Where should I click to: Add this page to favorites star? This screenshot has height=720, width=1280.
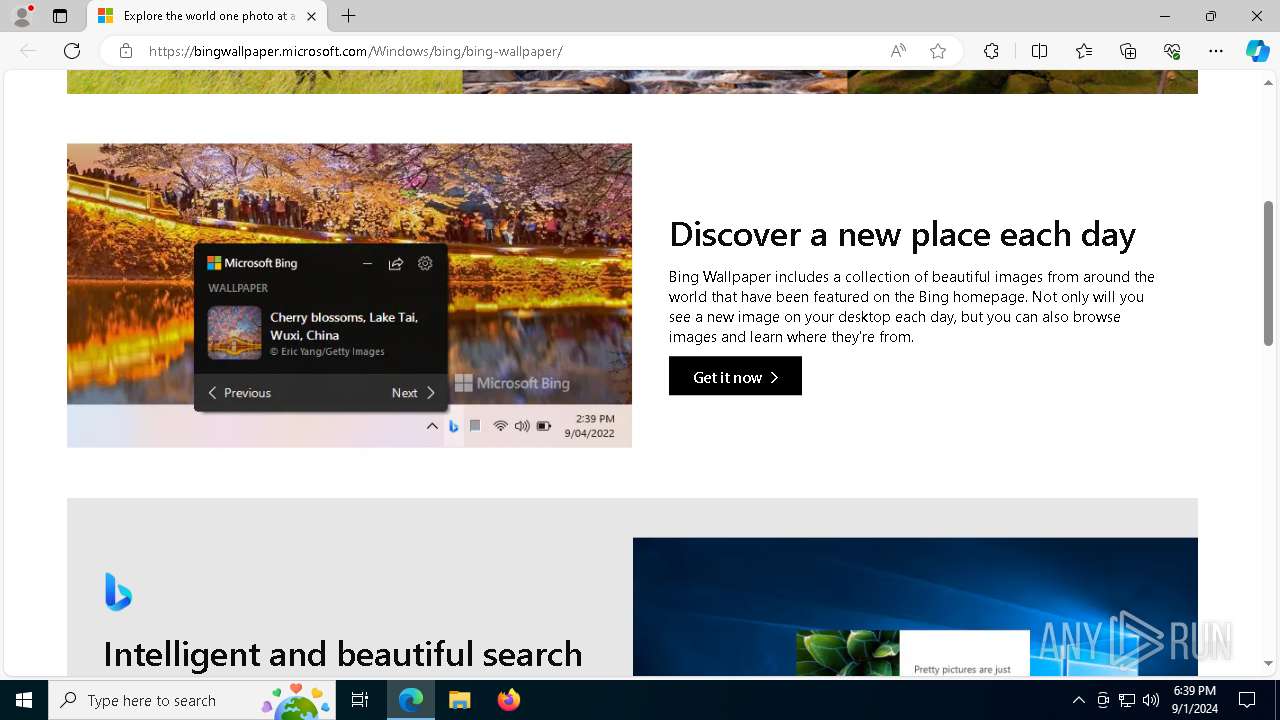[938, 51]
